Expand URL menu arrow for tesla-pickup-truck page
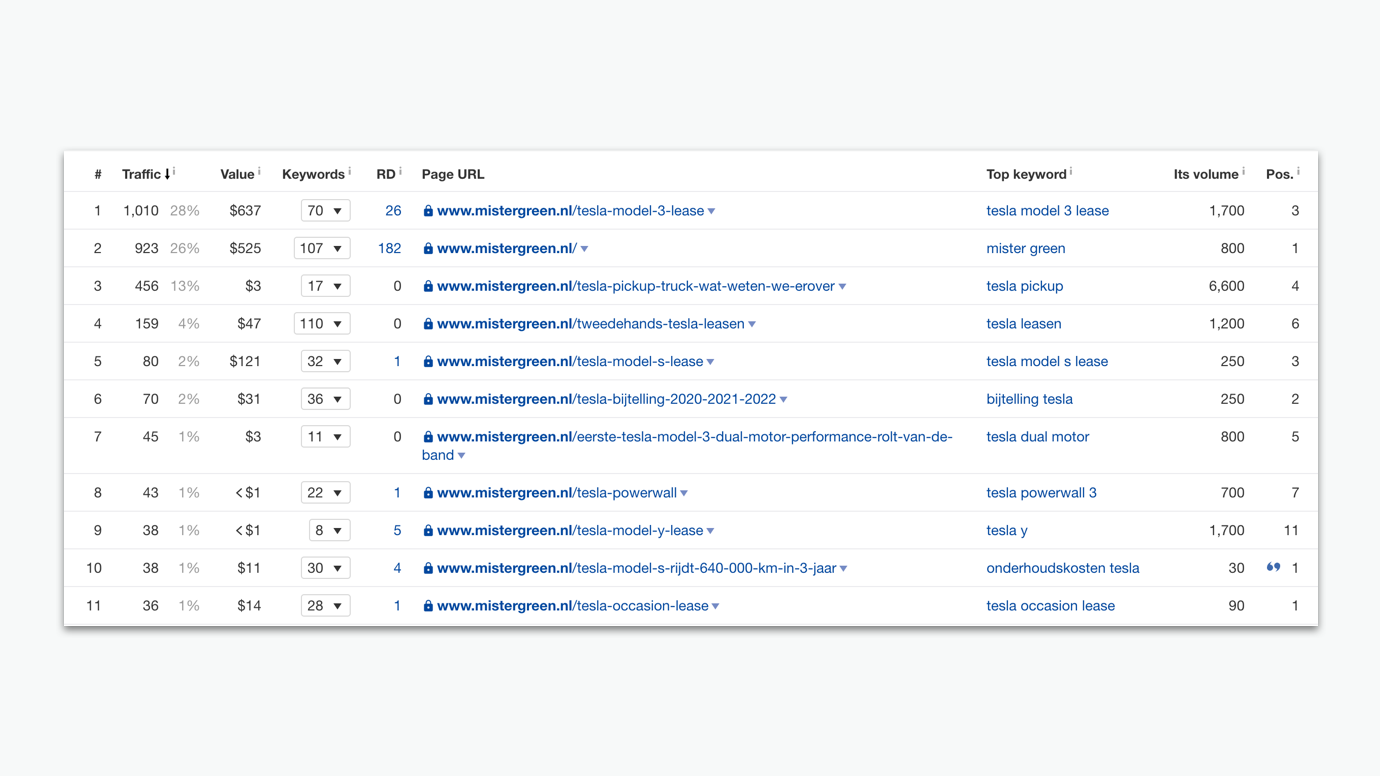Image resolution: width=1380 pixels, height=776 pixels. click(842, 287)
